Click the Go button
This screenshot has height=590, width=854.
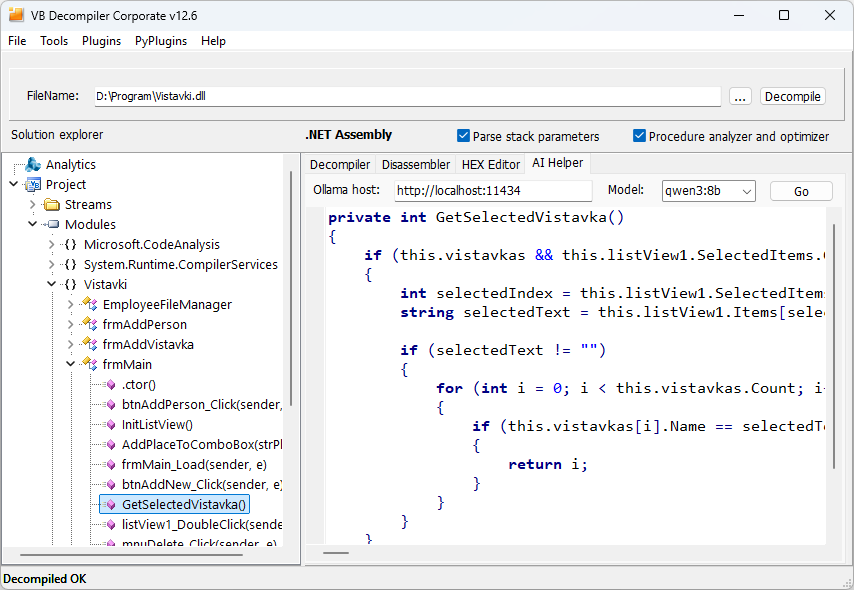click(x=801, y=191)
